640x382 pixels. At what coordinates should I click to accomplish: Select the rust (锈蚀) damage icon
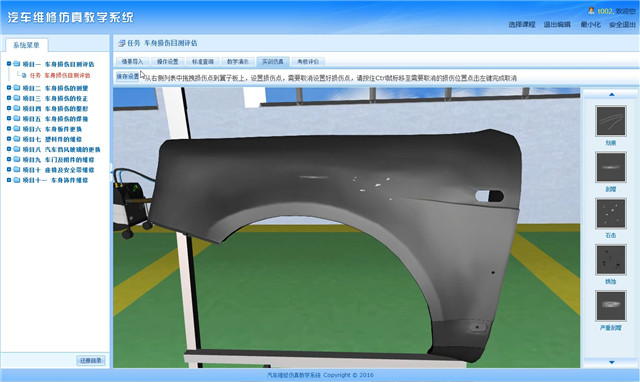point(611,259)
